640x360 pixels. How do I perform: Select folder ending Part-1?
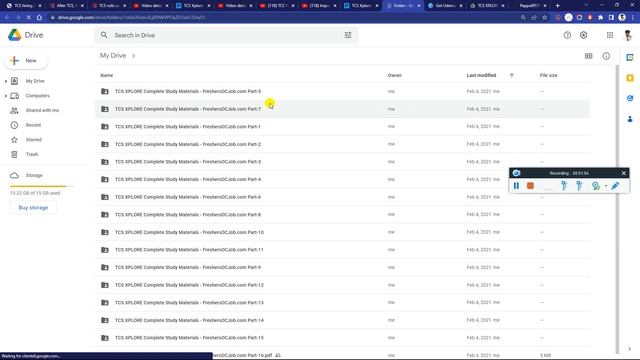[x=342, y=127]
